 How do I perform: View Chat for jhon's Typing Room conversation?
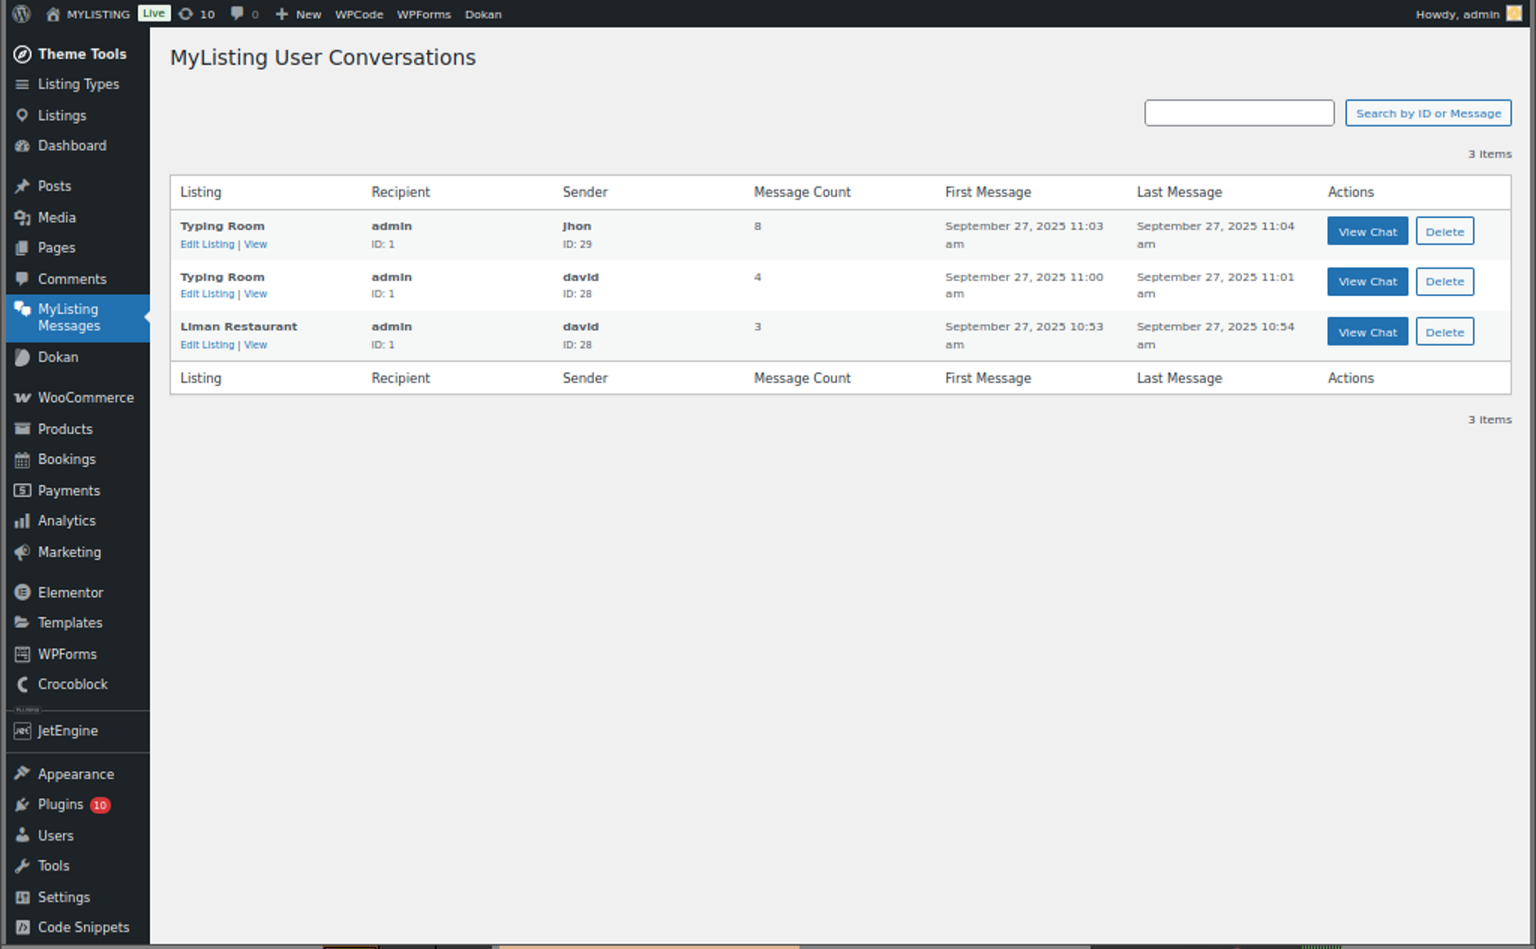click(1367, 231)
